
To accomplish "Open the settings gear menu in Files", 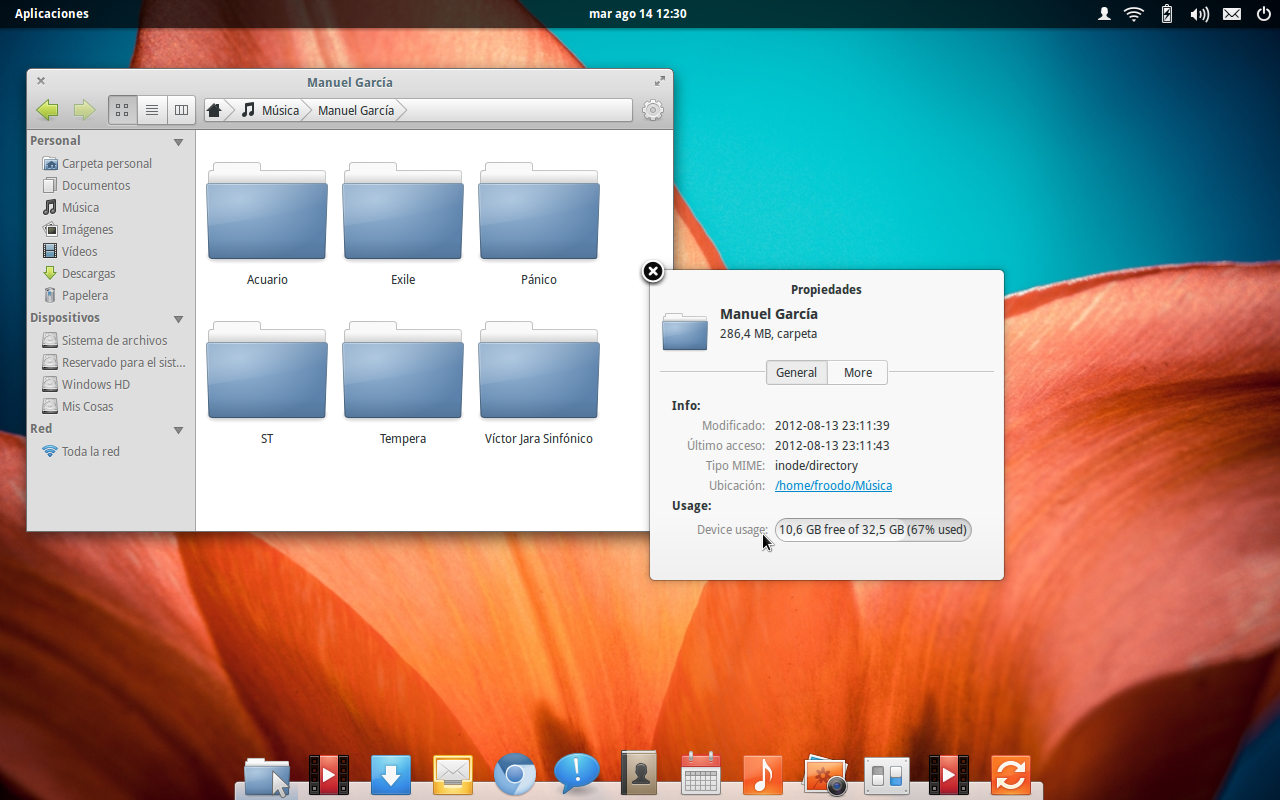I will click(x=653, y=110).
